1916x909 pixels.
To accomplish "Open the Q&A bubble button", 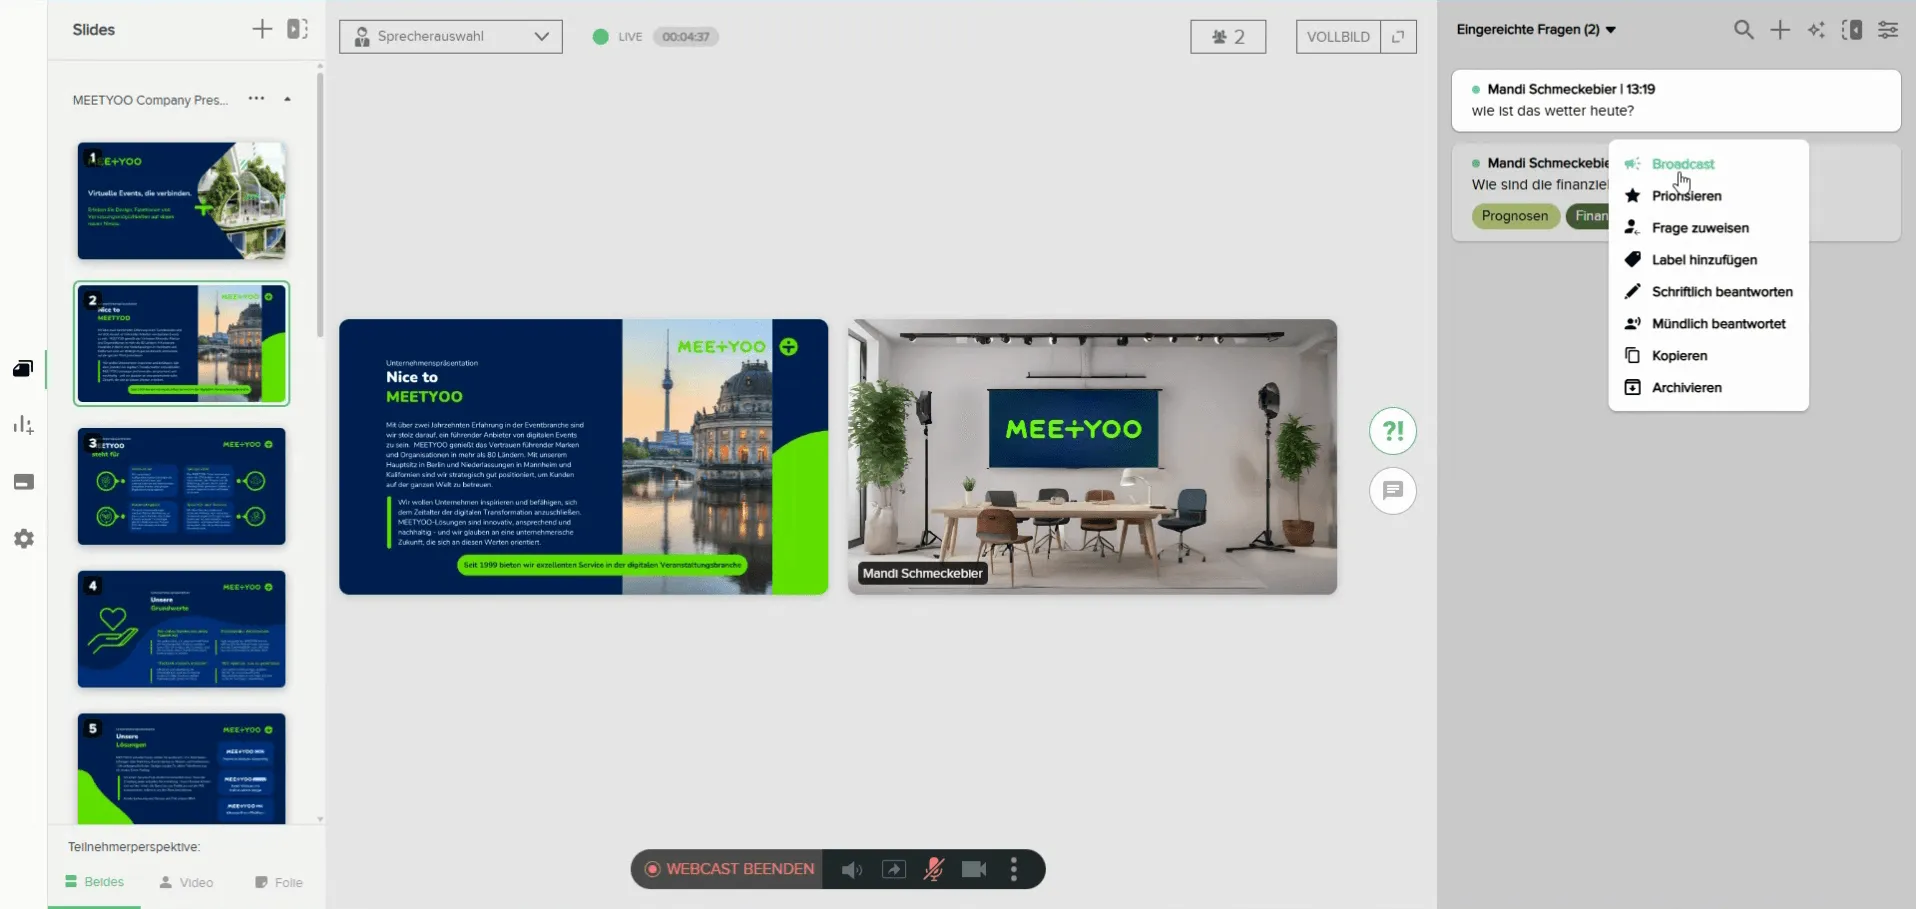I will [1392, 431].
